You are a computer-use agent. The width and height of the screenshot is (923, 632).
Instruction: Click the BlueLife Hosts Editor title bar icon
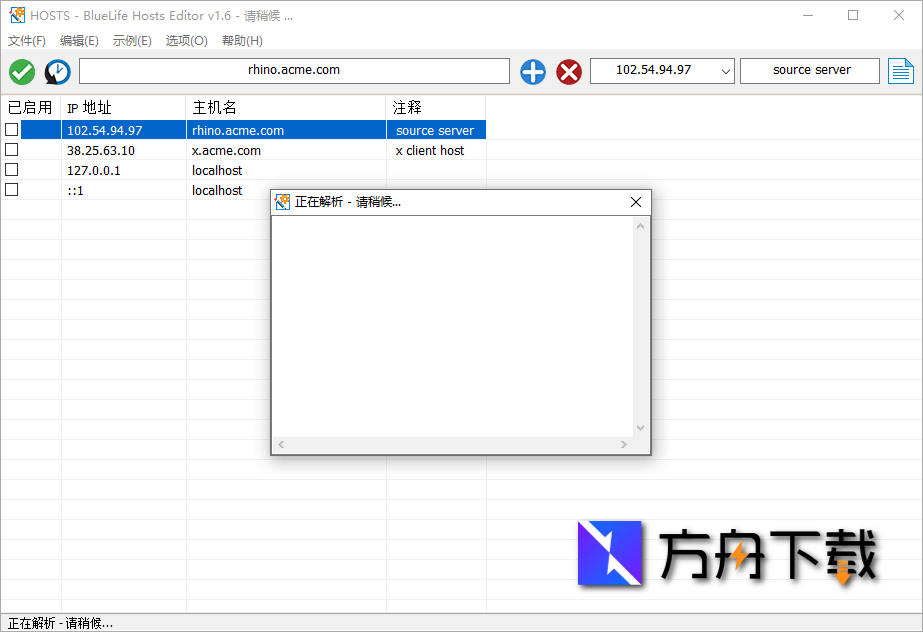[x=16, y=15]
